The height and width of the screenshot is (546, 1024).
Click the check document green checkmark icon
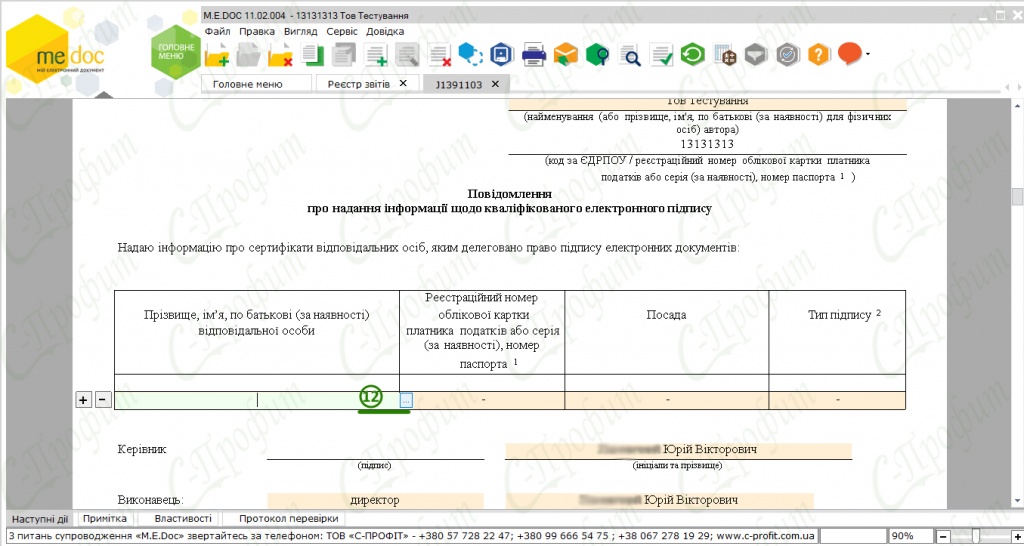click(662, 55)
